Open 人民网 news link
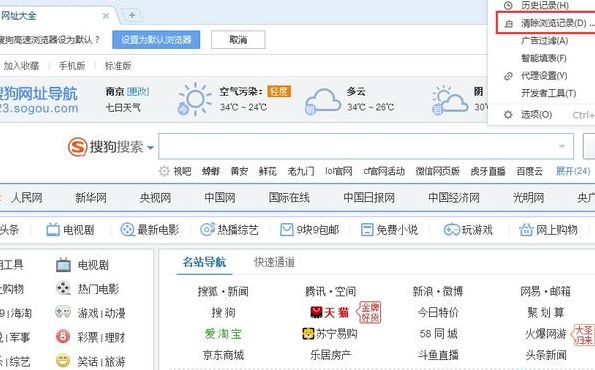 (27, 198)
